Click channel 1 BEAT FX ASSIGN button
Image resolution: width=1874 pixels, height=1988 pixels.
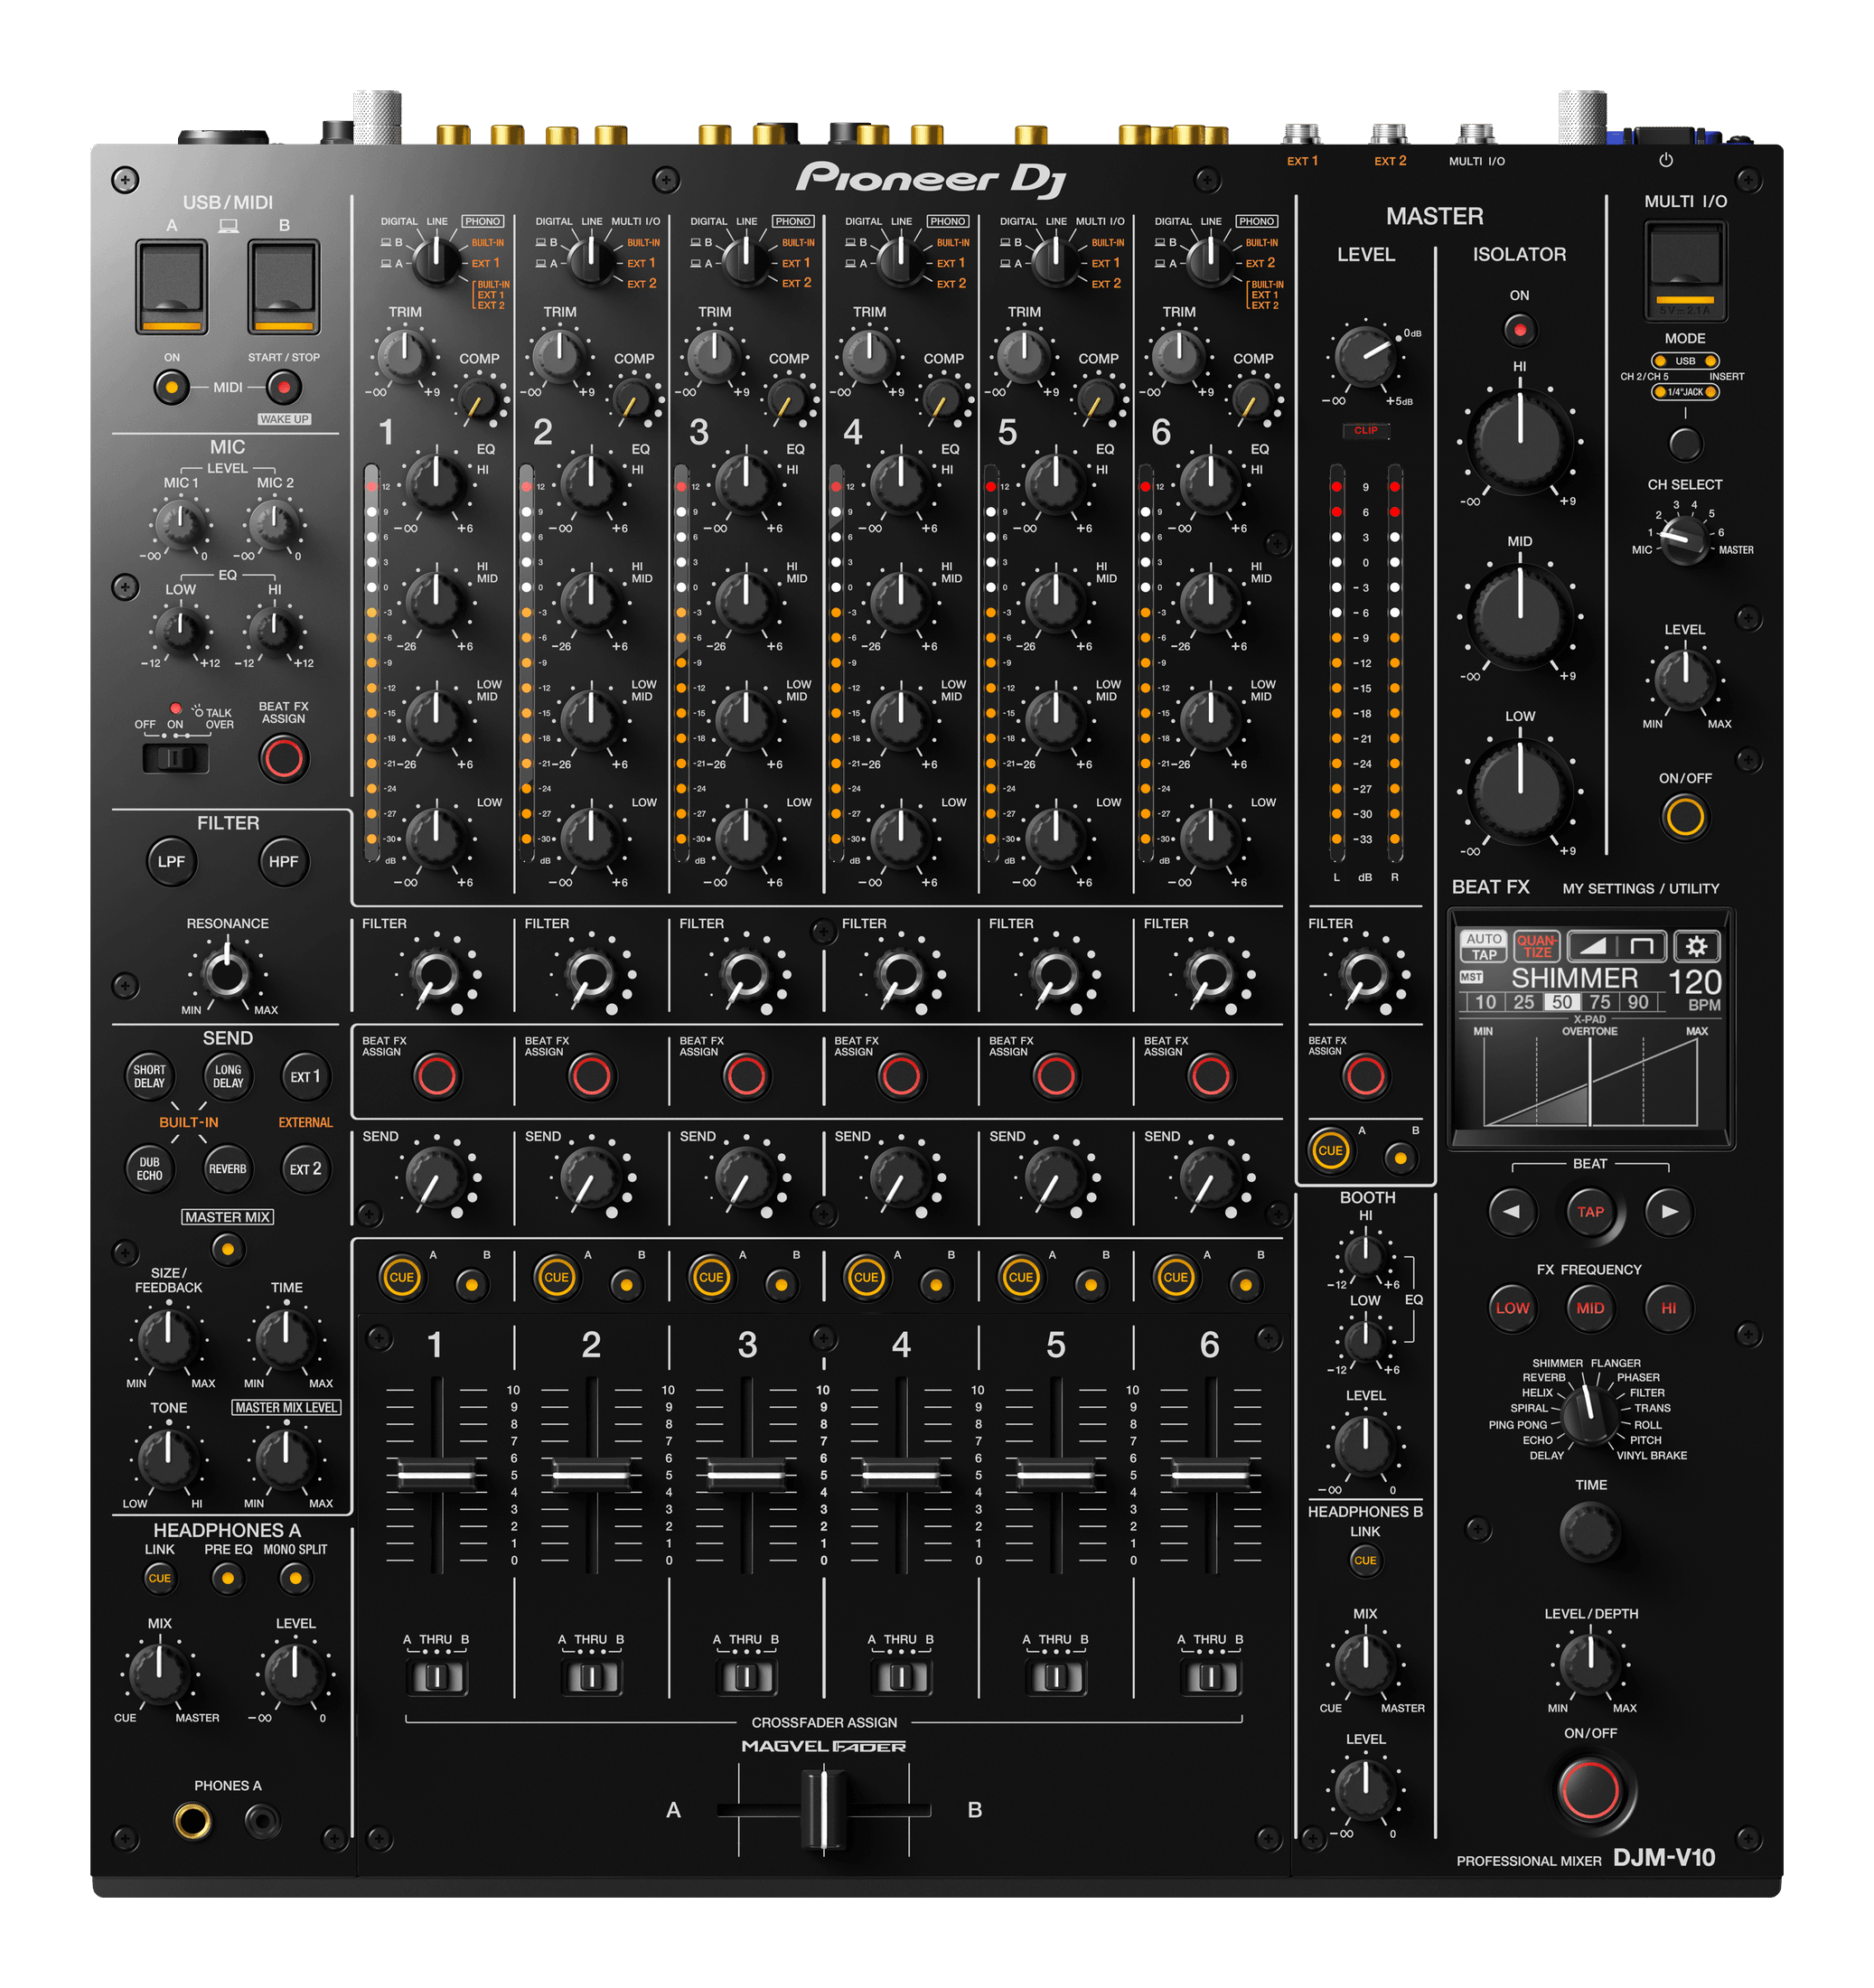click(x=436, y=1076)
